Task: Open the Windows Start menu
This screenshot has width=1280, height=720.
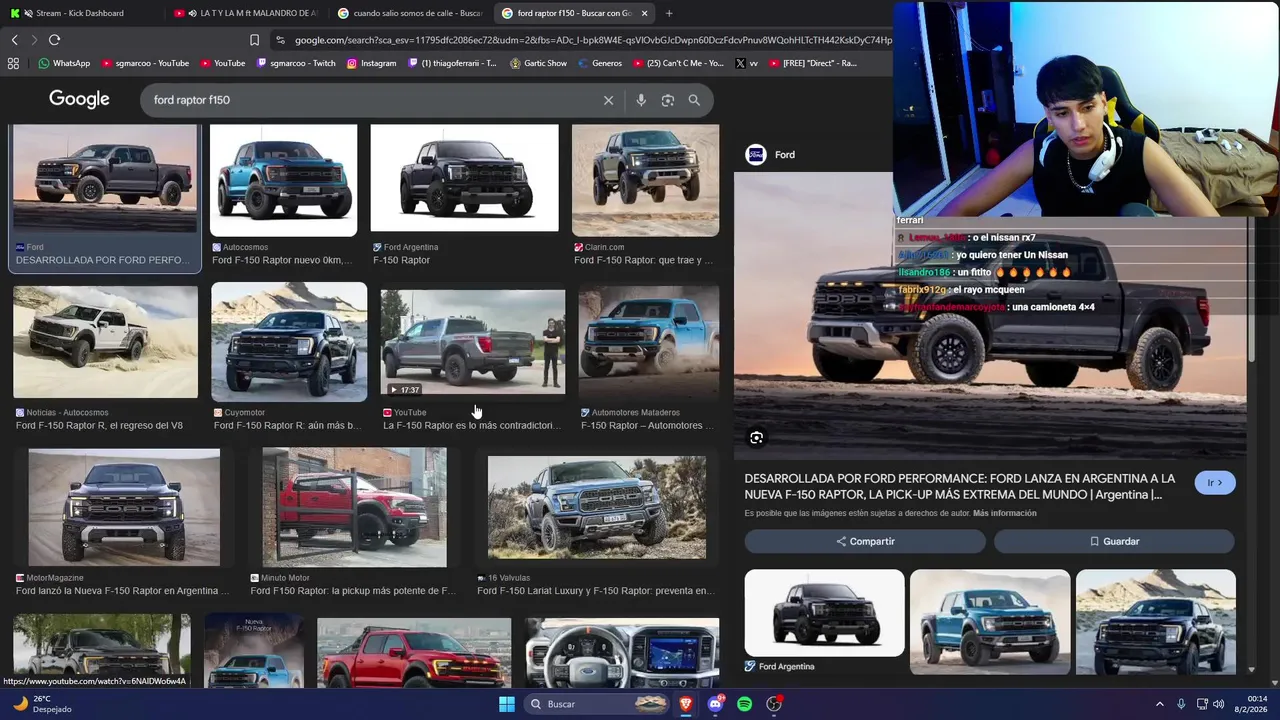Action: 507,704
